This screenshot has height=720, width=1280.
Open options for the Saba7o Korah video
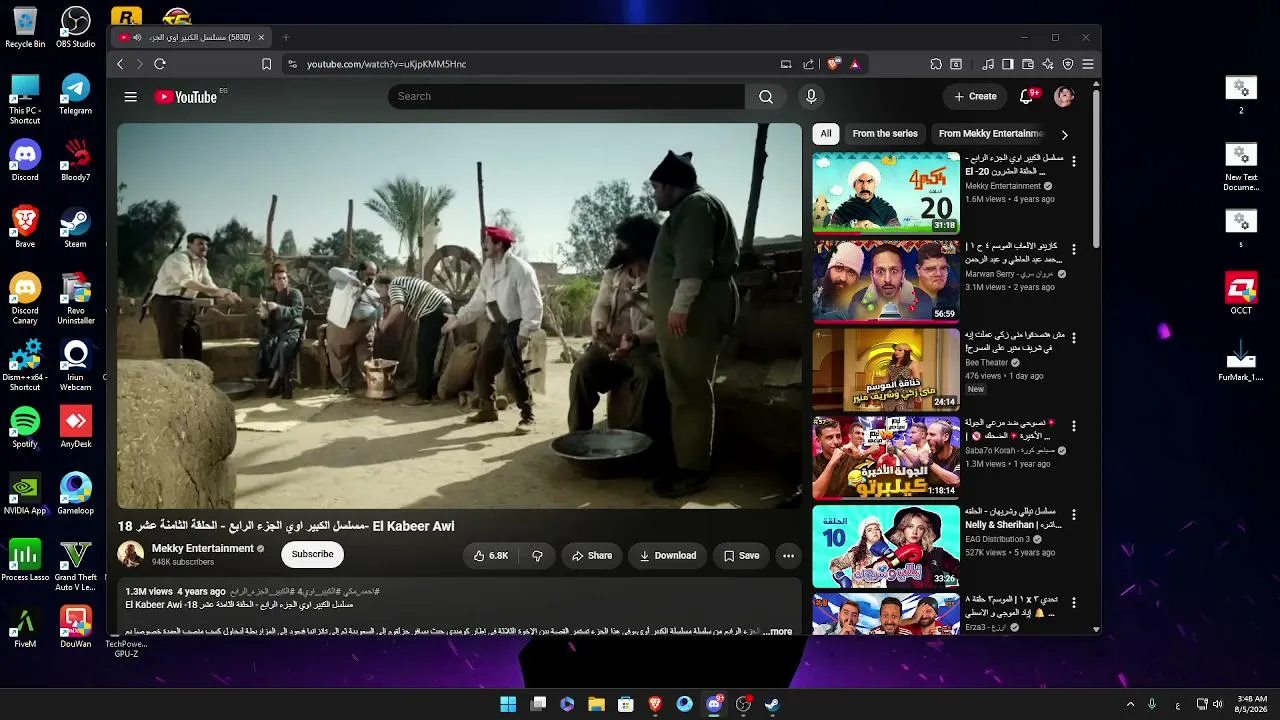click(x=1074, y=426)
